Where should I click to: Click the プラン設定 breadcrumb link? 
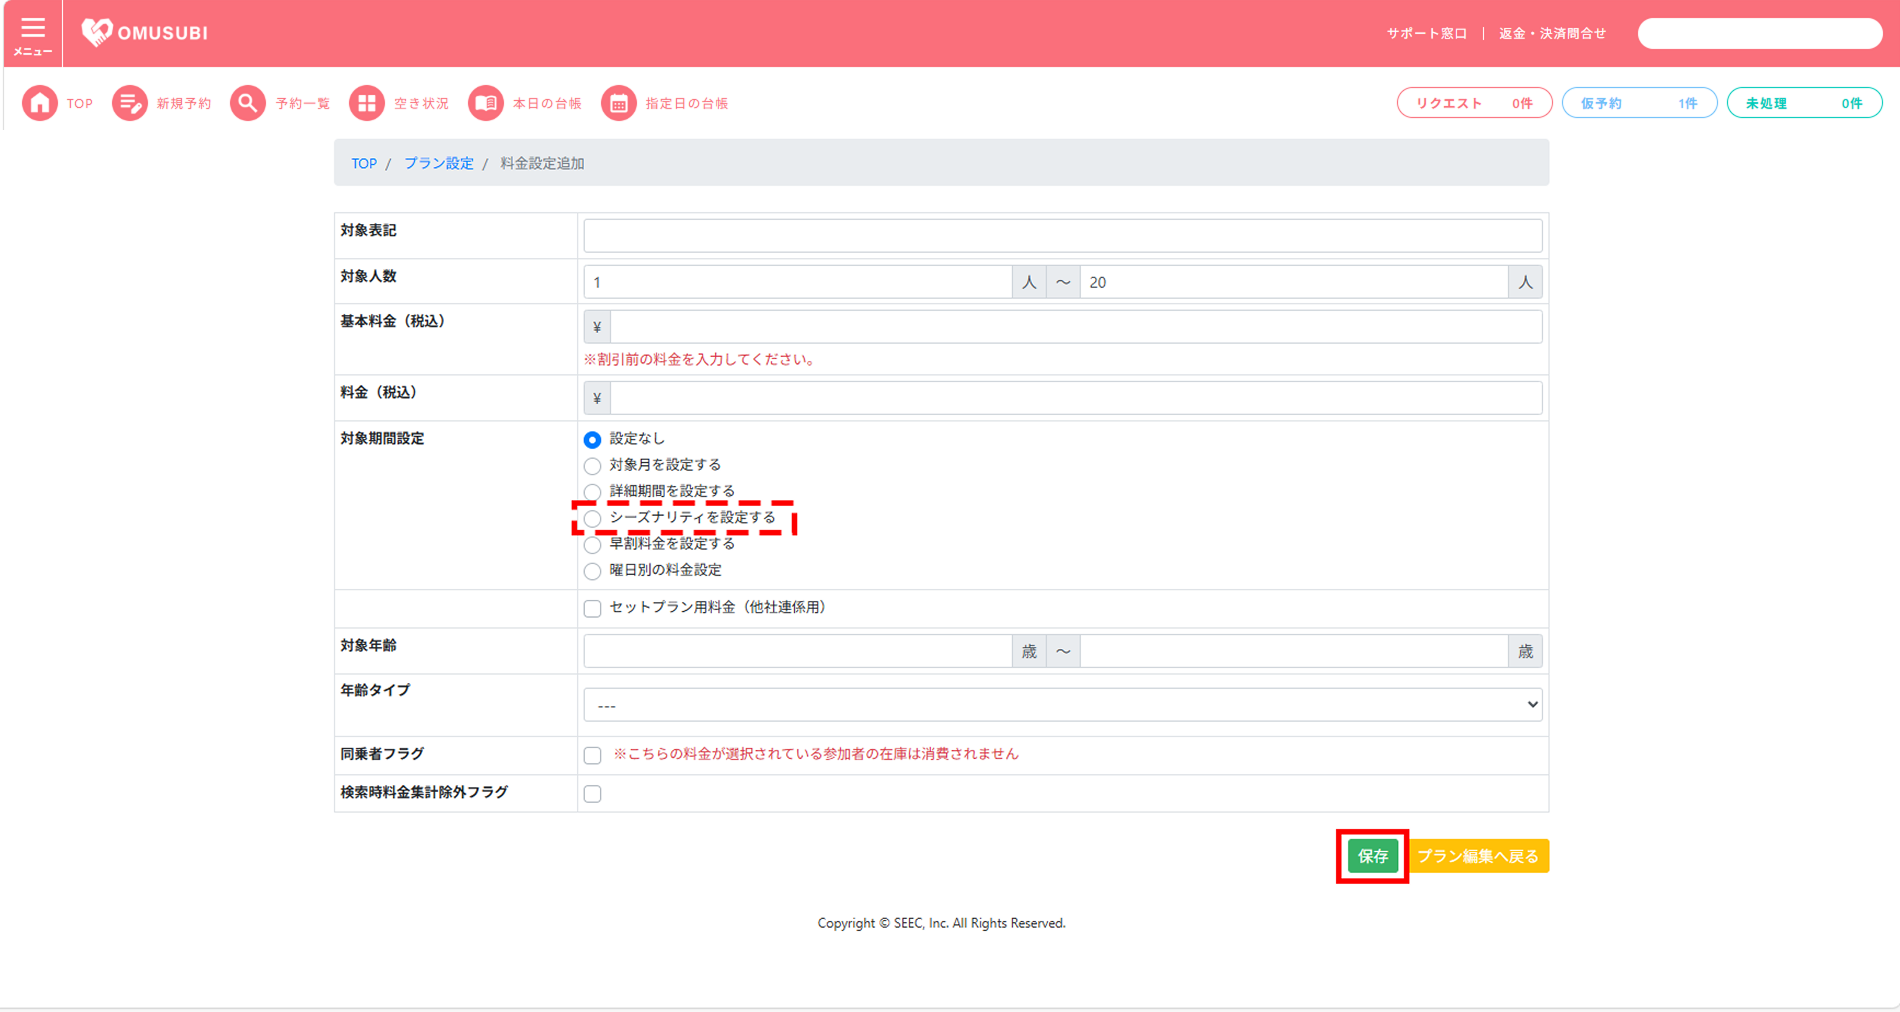click(439, 163)
